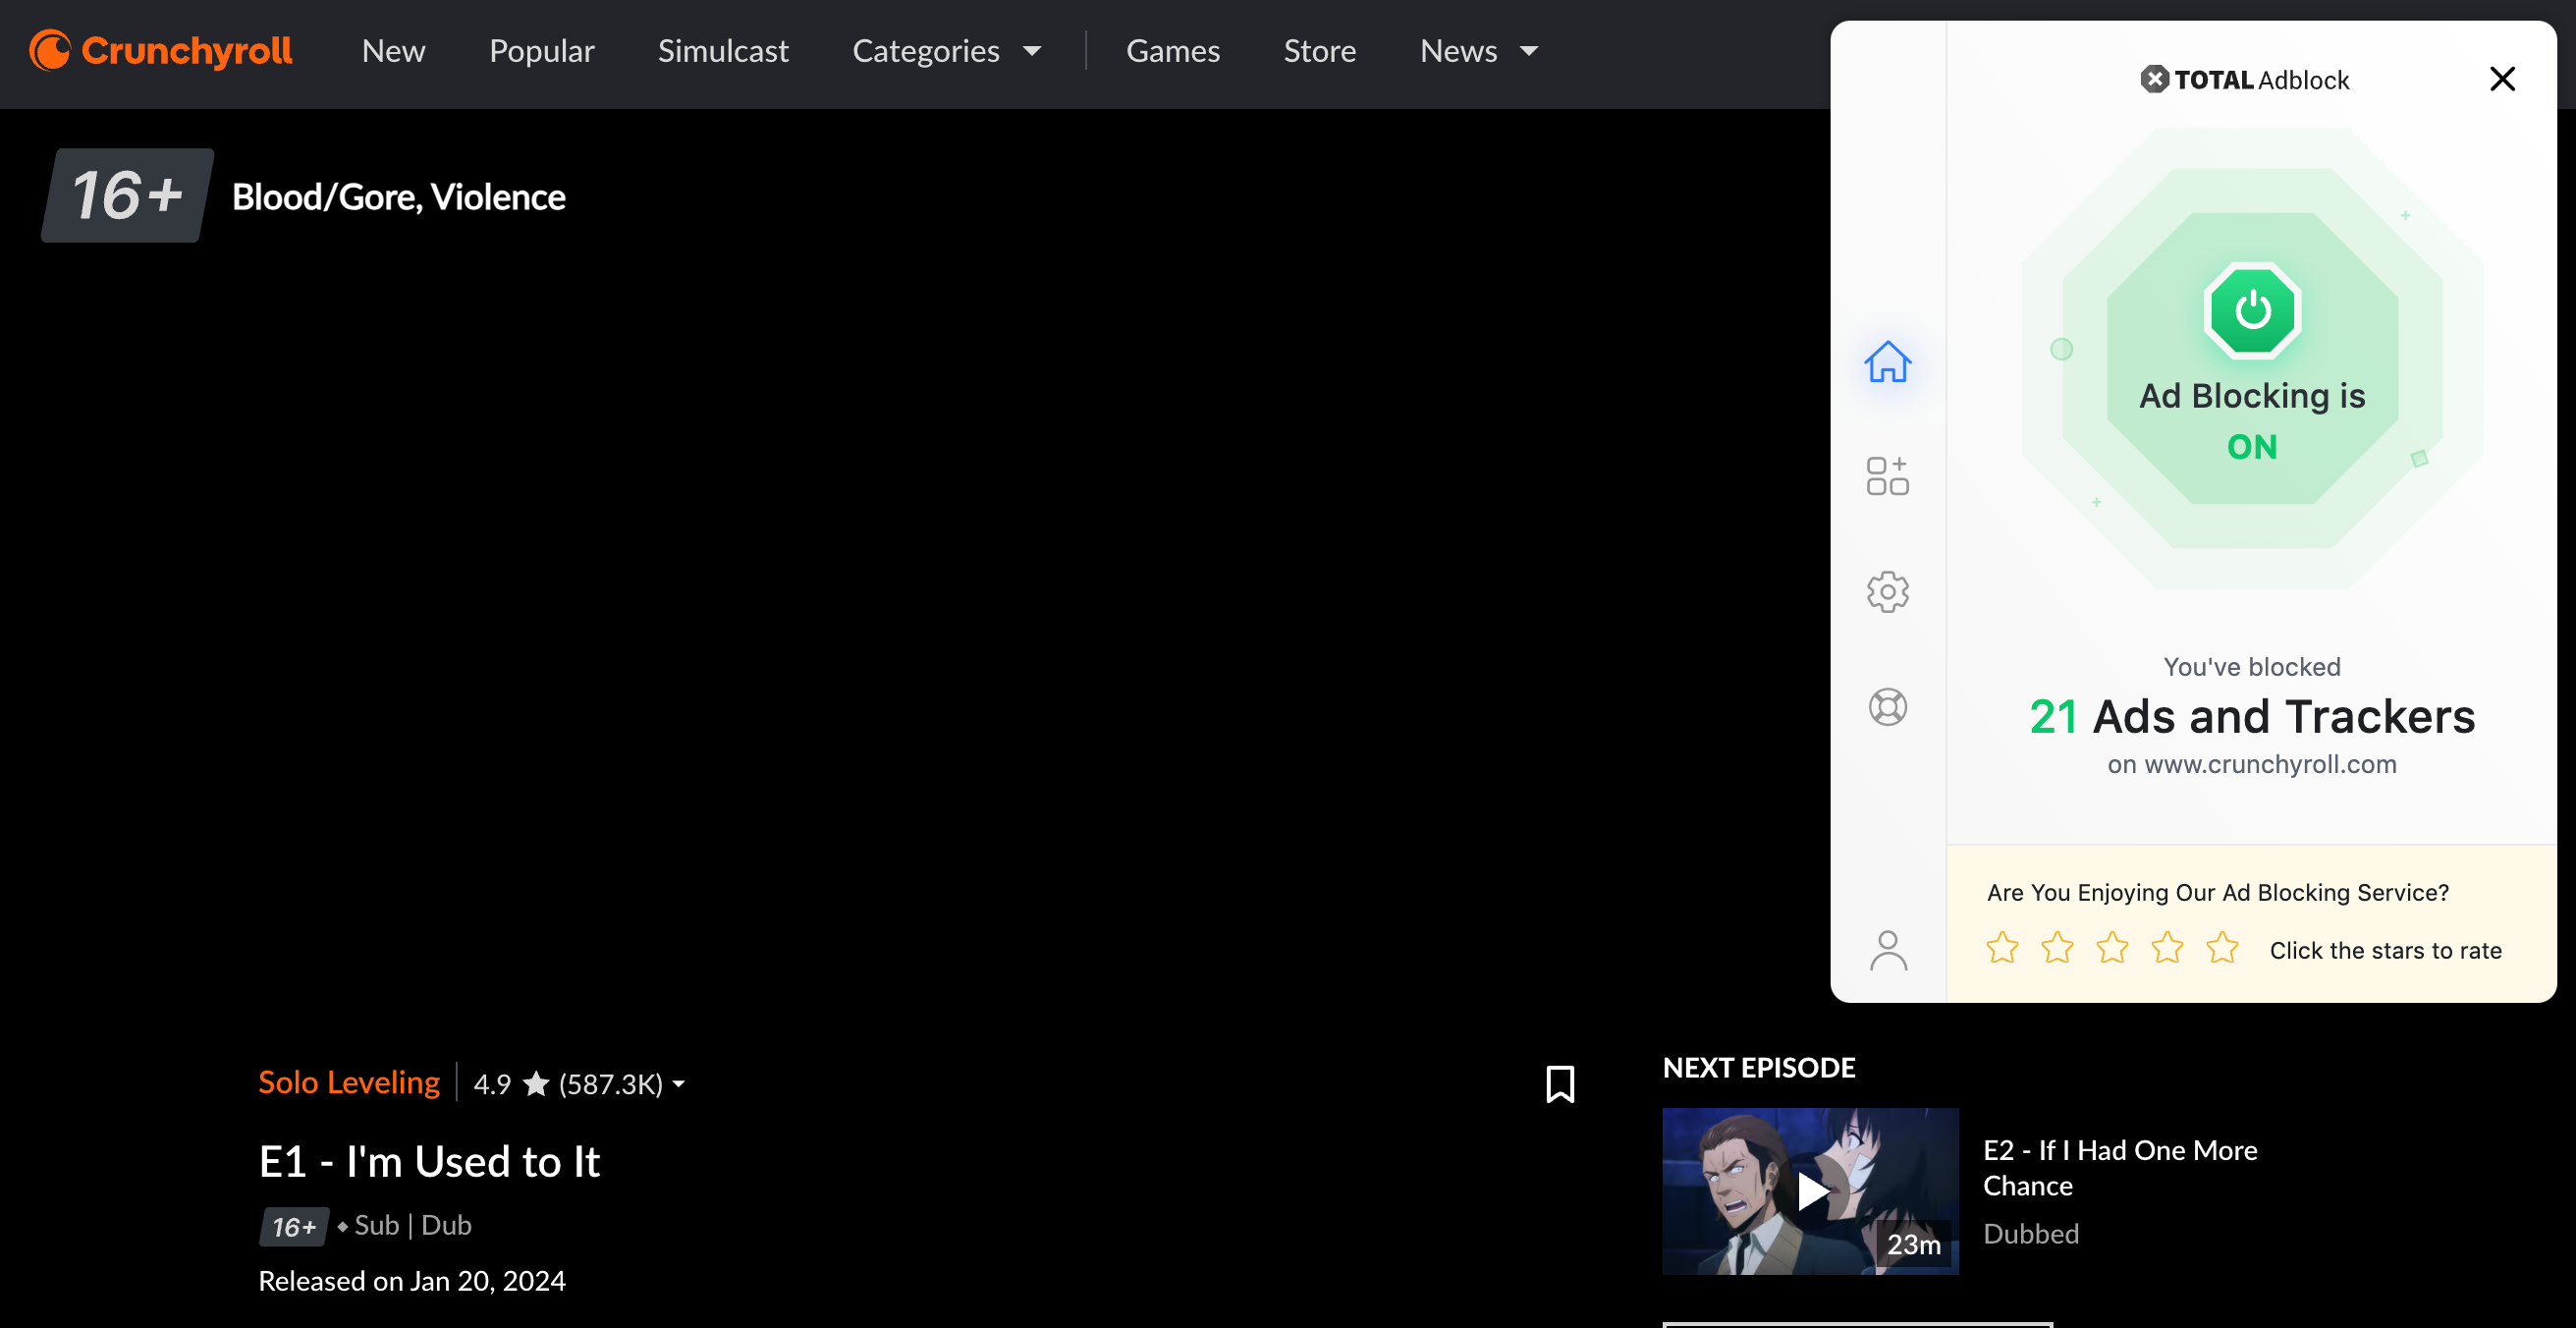Click the 'Sub | Dub' label

(413, 1226)
